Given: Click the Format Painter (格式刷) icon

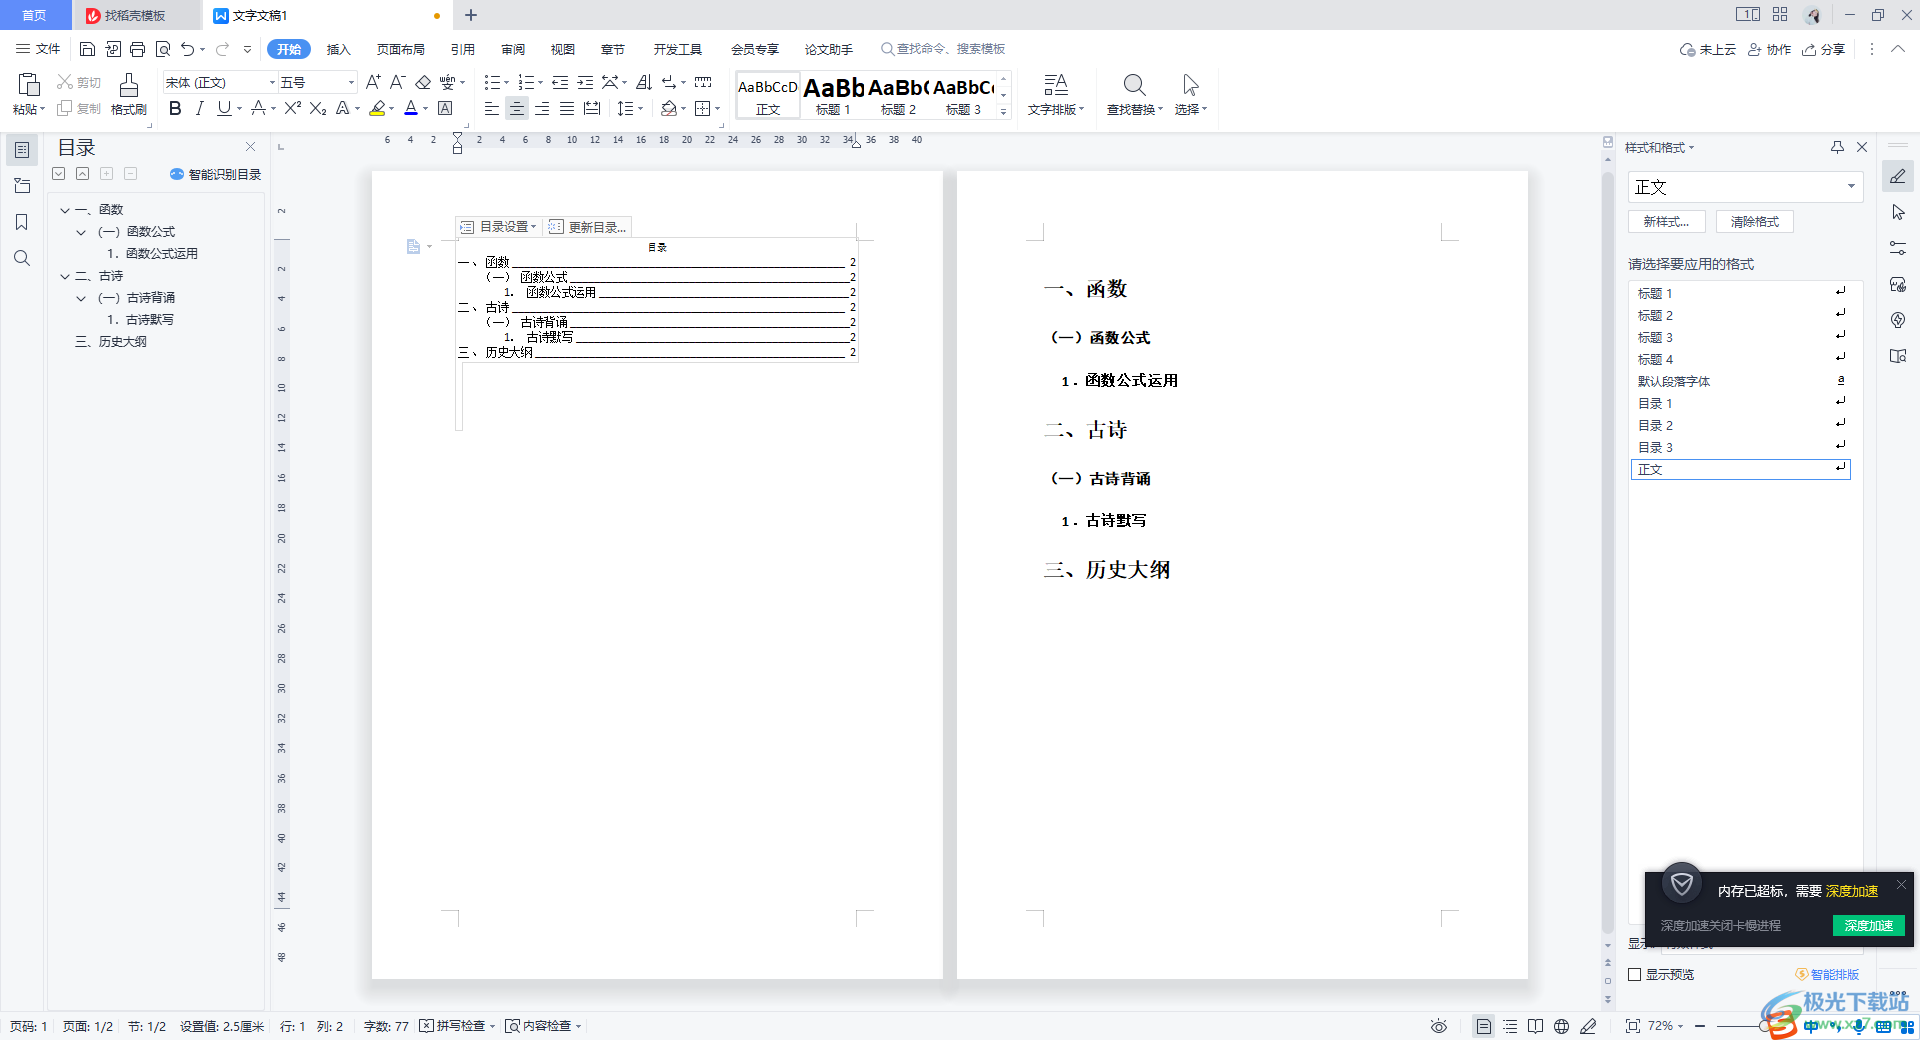Looking at the screenshot, I should point(129,86).
